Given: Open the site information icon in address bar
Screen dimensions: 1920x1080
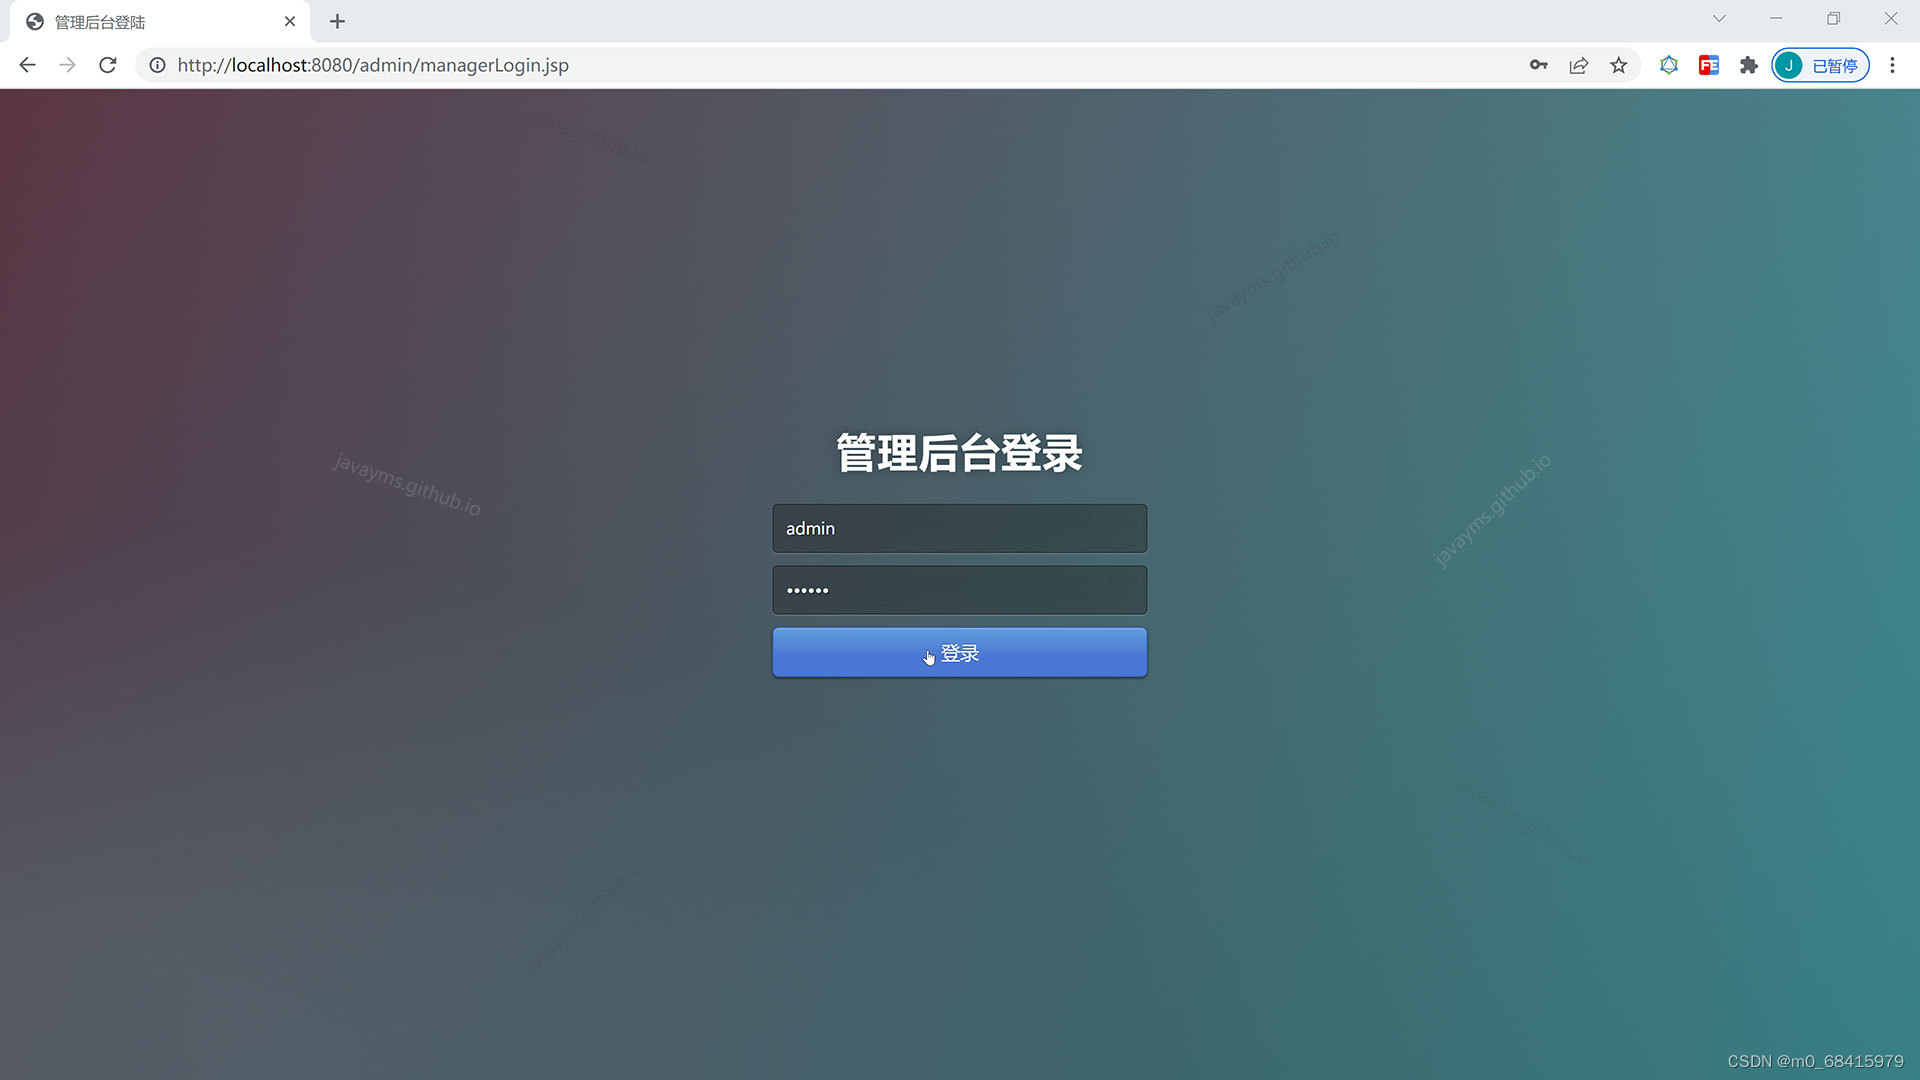Looking at the screenshot, I should (157, 65).
